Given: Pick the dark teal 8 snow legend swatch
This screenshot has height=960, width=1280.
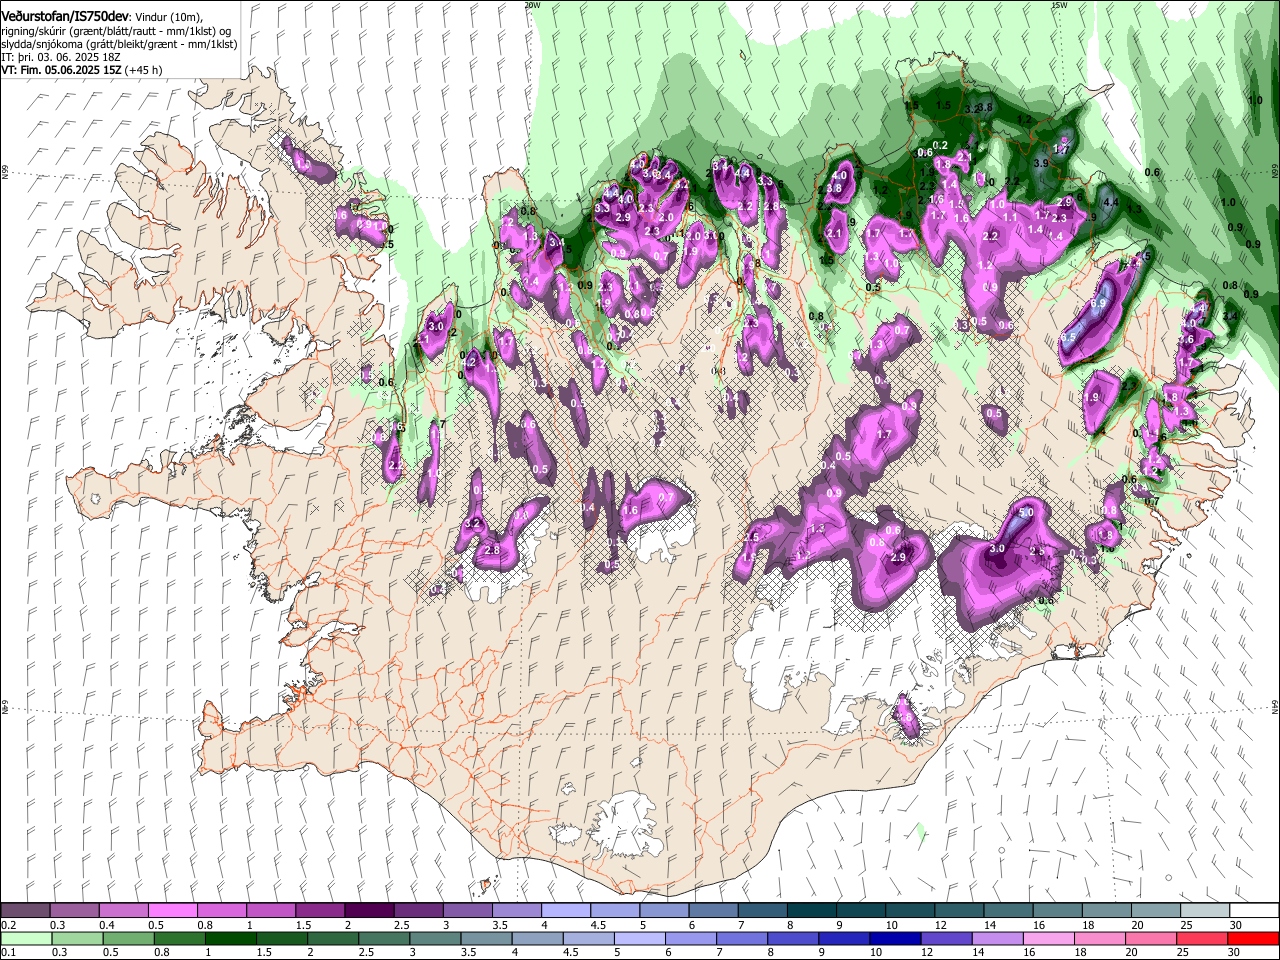Looking at the screenshot, I should [x=811, y=910].
